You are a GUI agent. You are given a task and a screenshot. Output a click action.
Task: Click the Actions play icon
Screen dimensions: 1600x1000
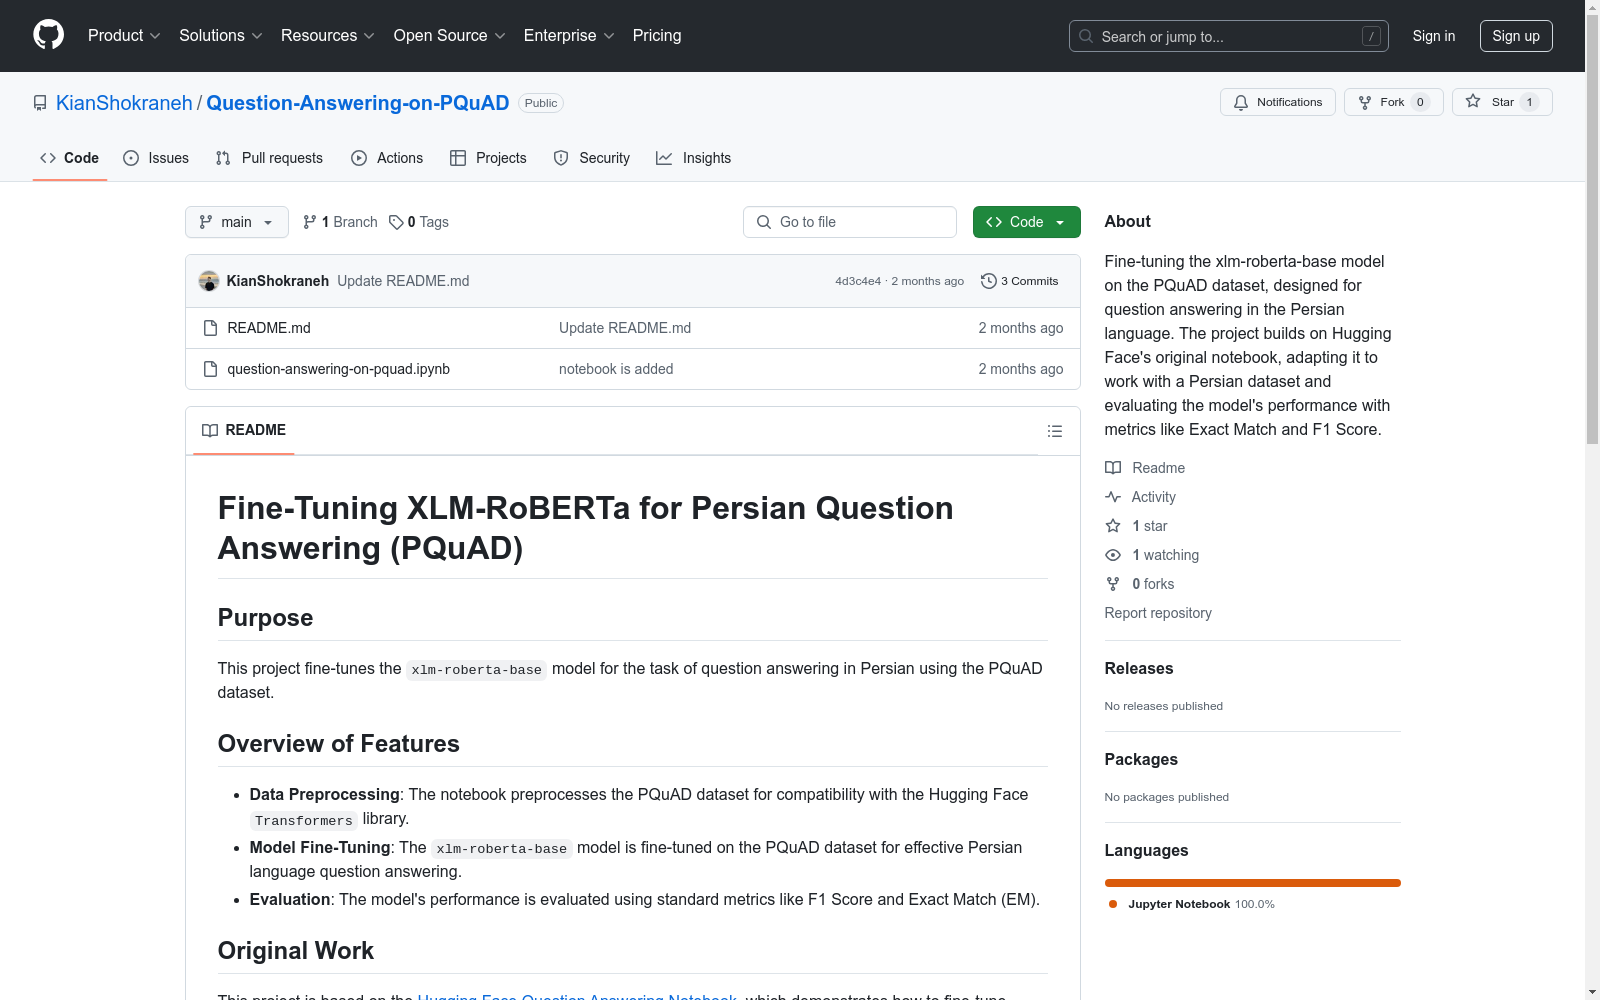click(359, 158)
